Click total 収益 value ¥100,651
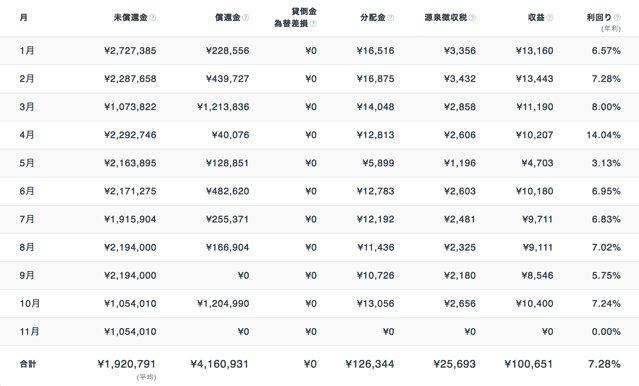639x386 pixels. click(x=529, y=364)
